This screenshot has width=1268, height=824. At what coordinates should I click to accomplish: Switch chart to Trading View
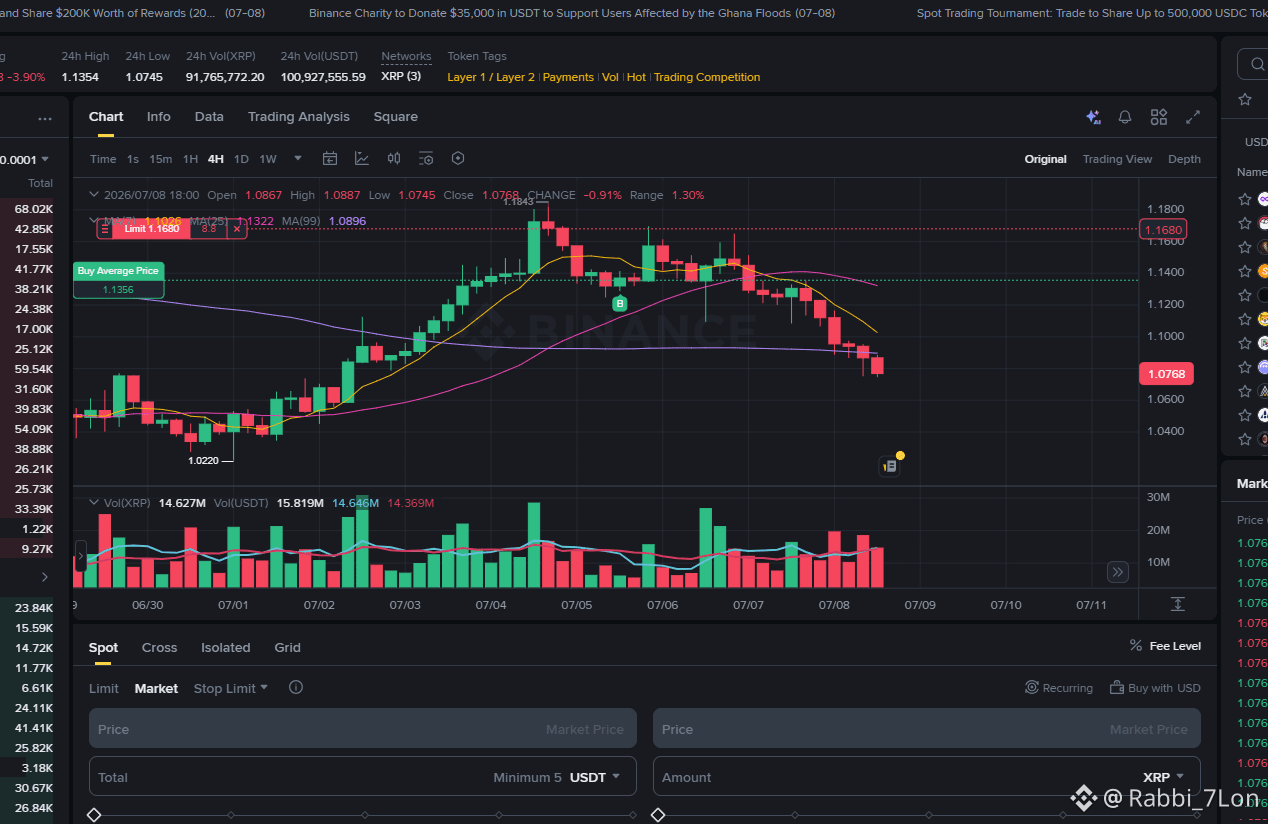click(1117, 159)
